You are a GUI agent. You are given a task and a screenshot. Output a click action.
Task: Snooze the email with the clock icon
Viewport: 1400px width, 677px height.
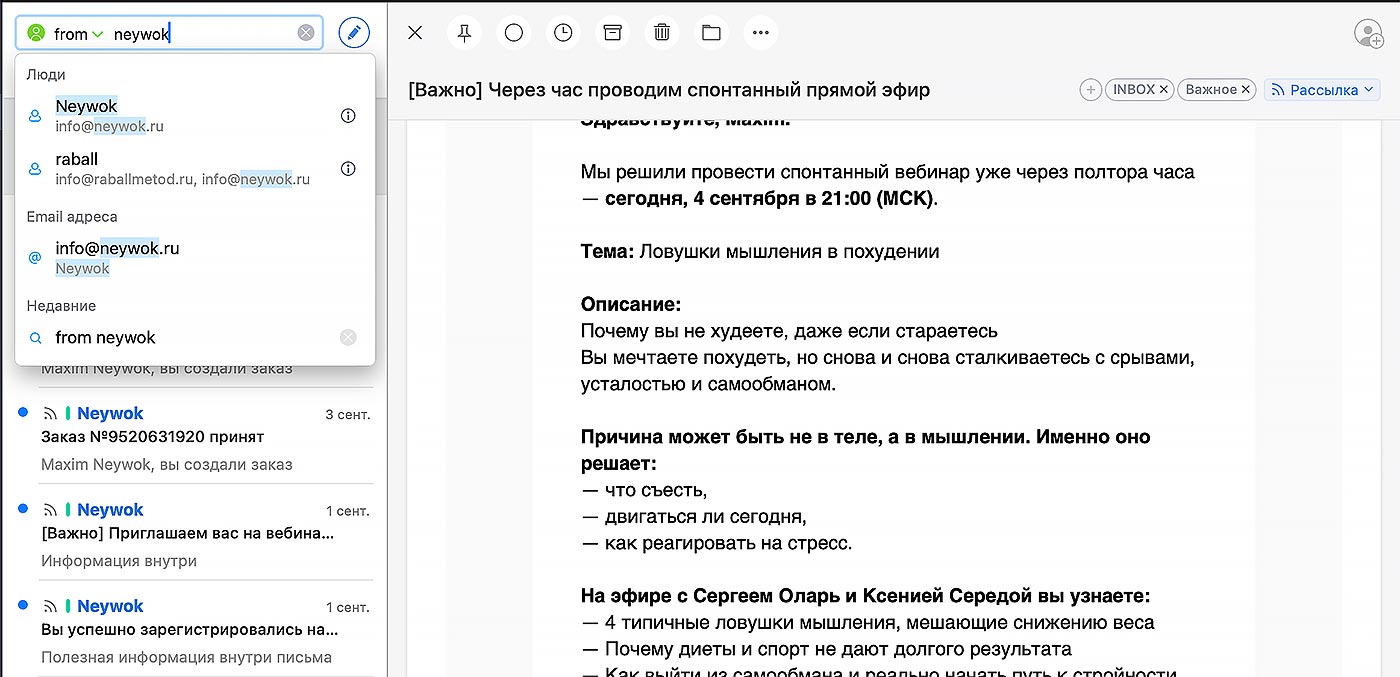563,32
